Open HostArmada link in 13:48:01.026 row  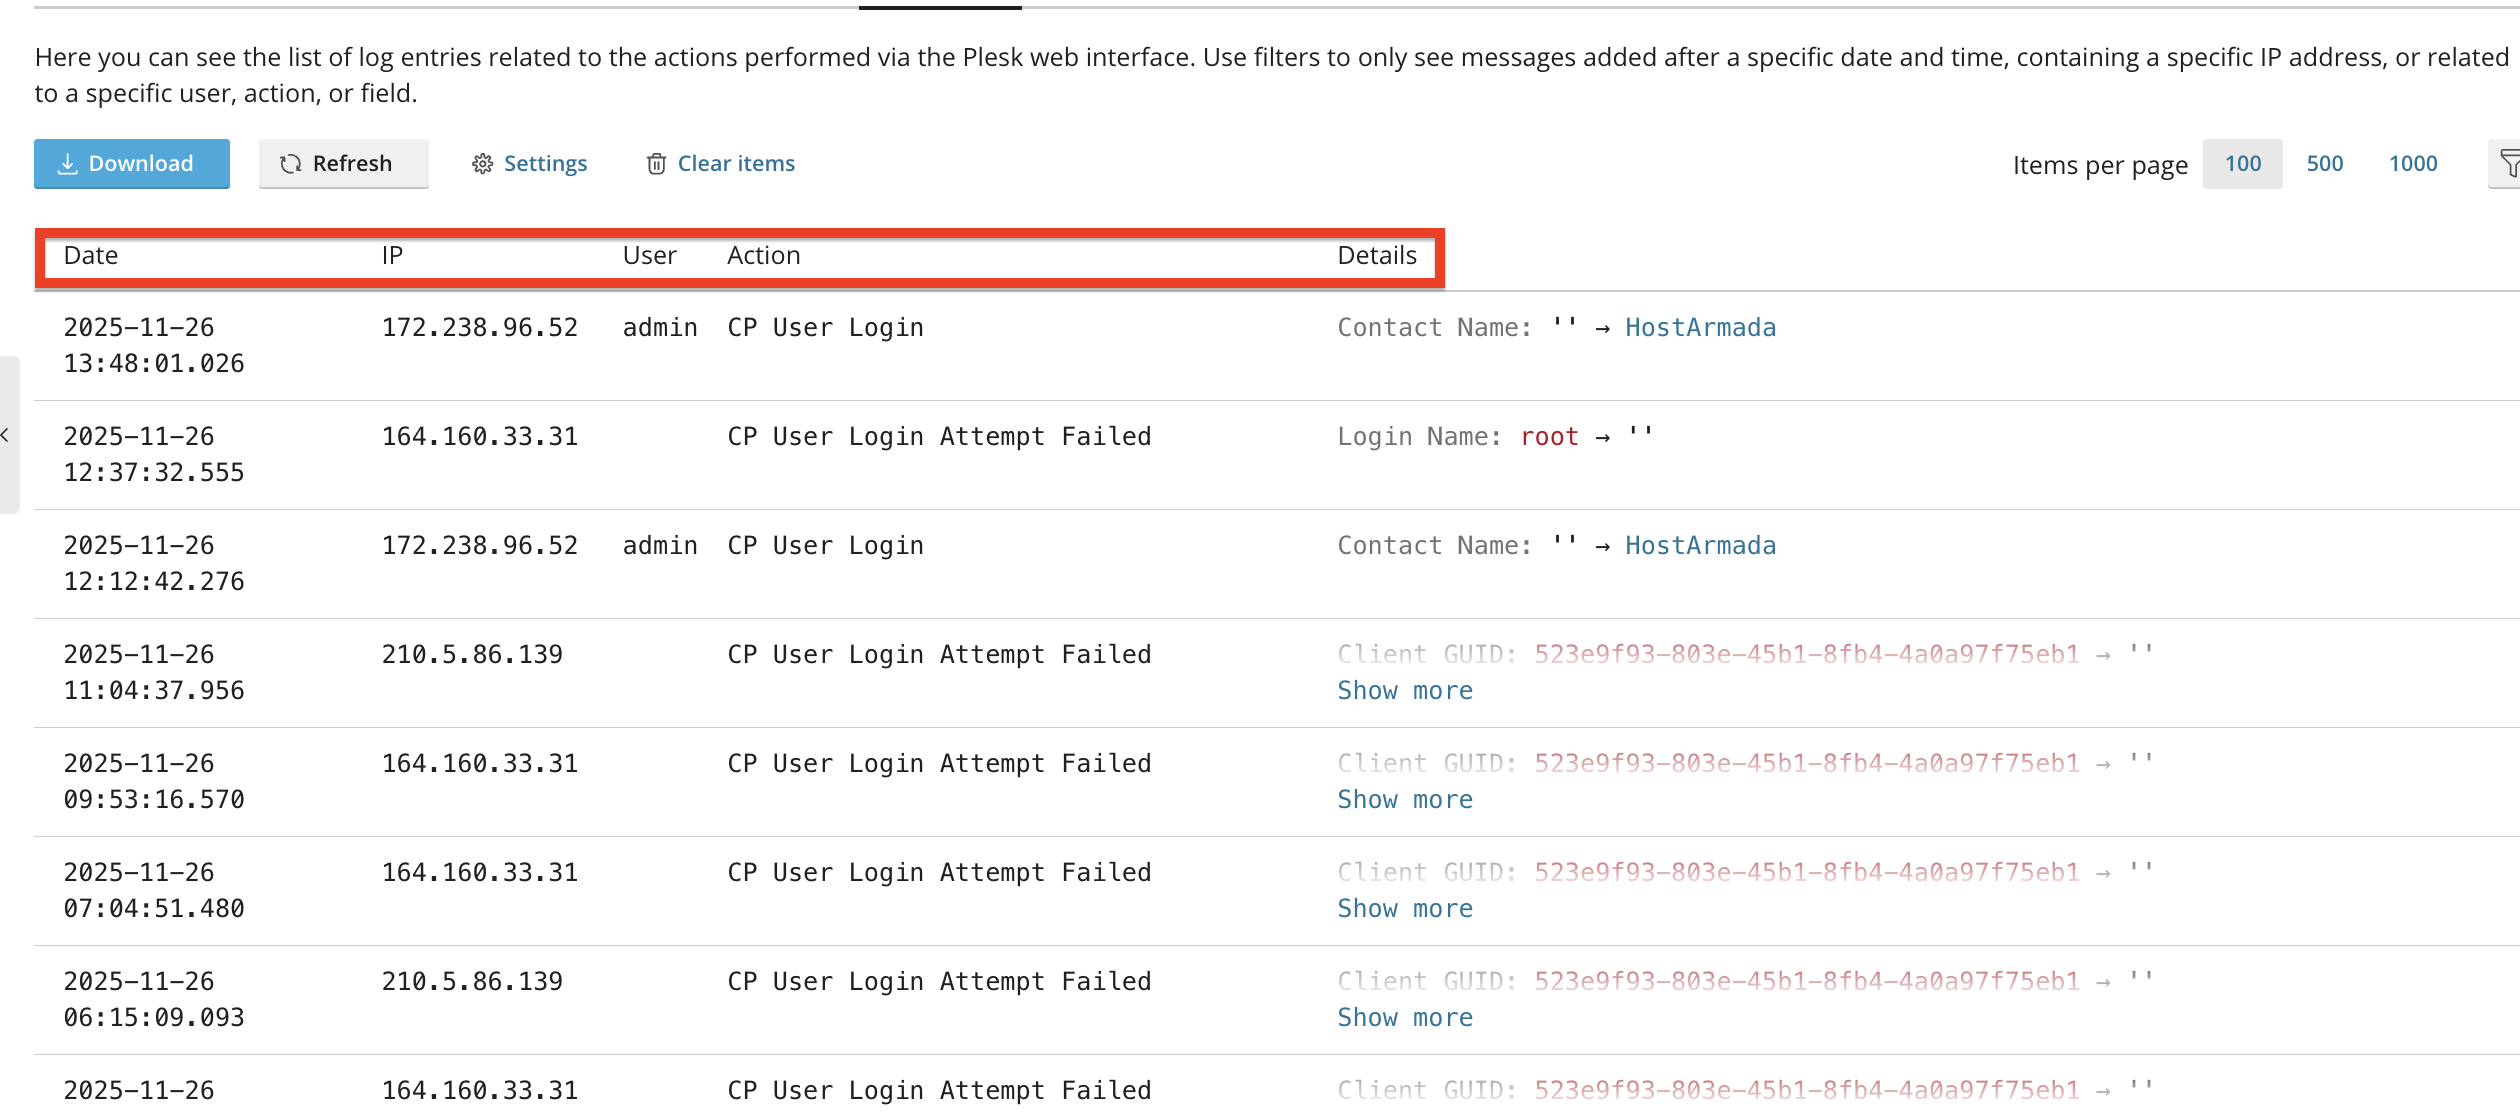(x=1700, y=328)
